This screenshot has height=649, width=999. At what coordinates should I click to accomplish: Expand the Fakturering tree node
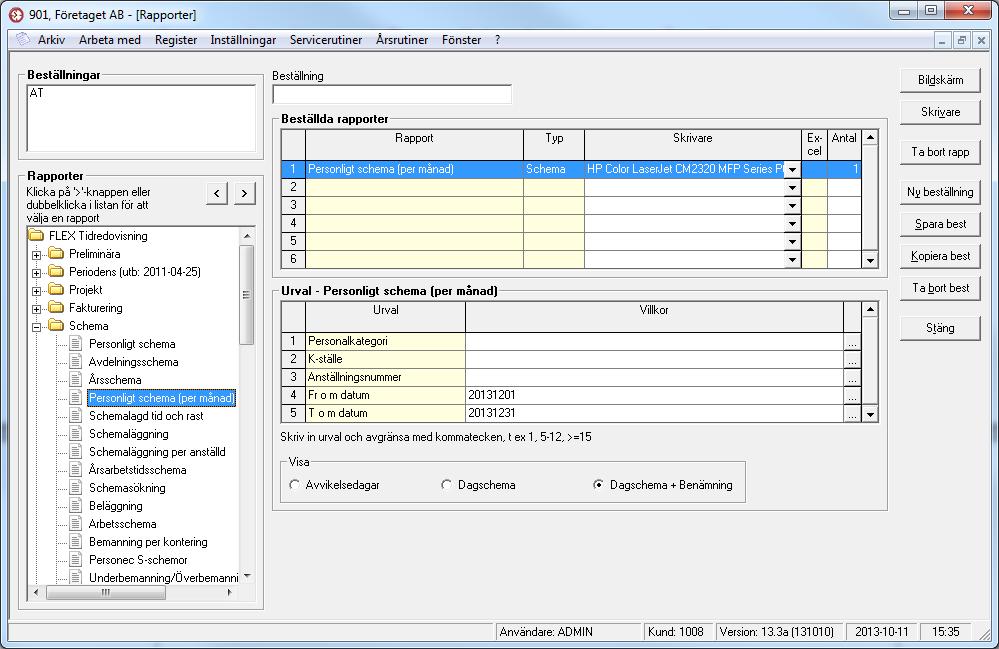(36, 309)
